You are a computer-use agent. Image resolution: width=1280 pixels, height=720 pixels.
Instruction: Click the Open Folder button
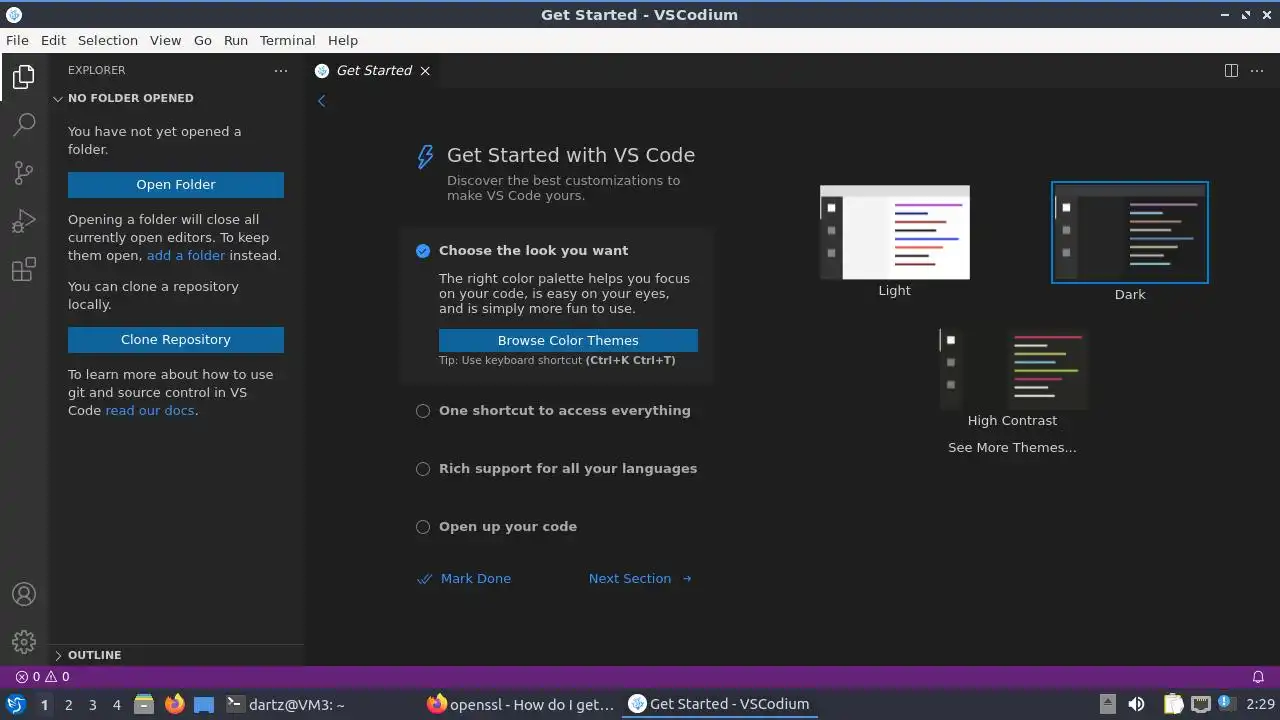point(176,185)
